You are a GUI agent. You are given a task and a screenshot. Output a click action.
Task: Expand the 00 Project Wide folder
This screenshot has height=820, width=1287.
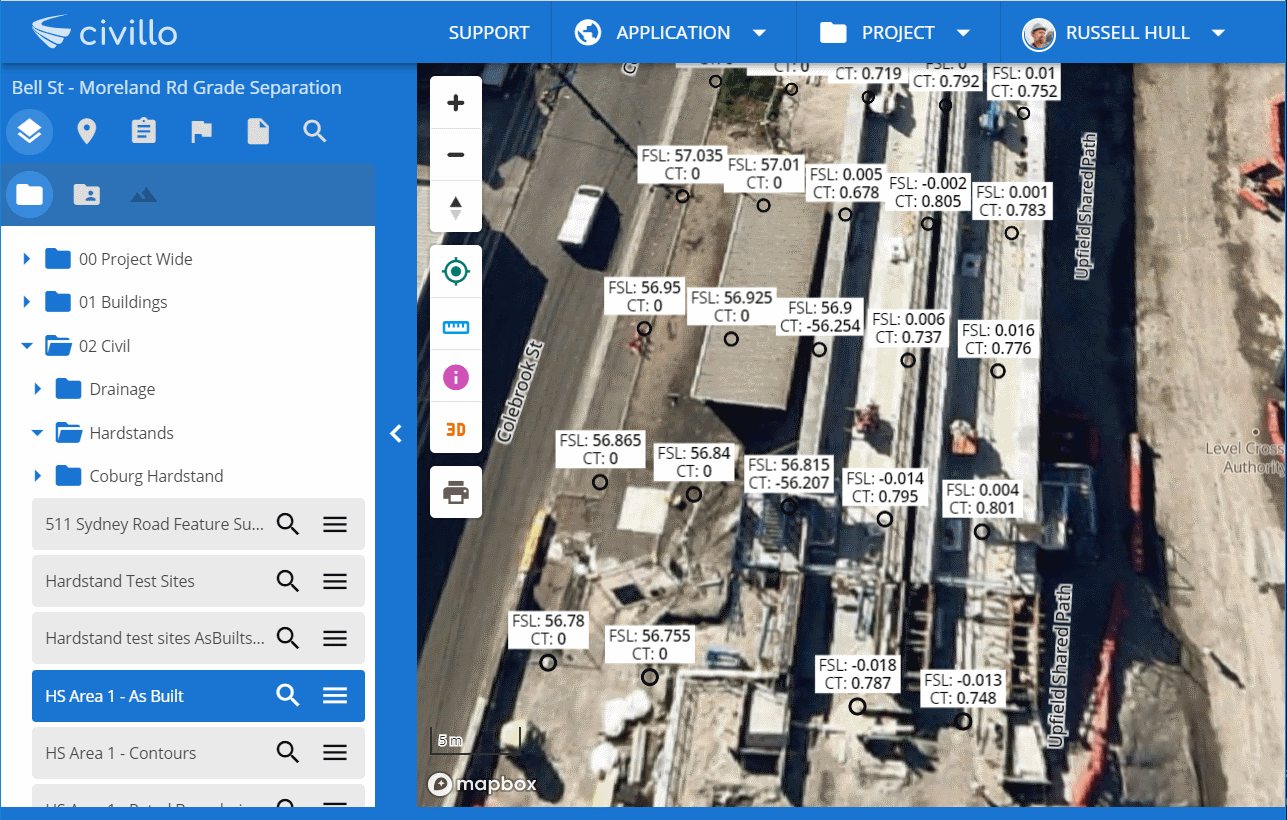point(27,259)
